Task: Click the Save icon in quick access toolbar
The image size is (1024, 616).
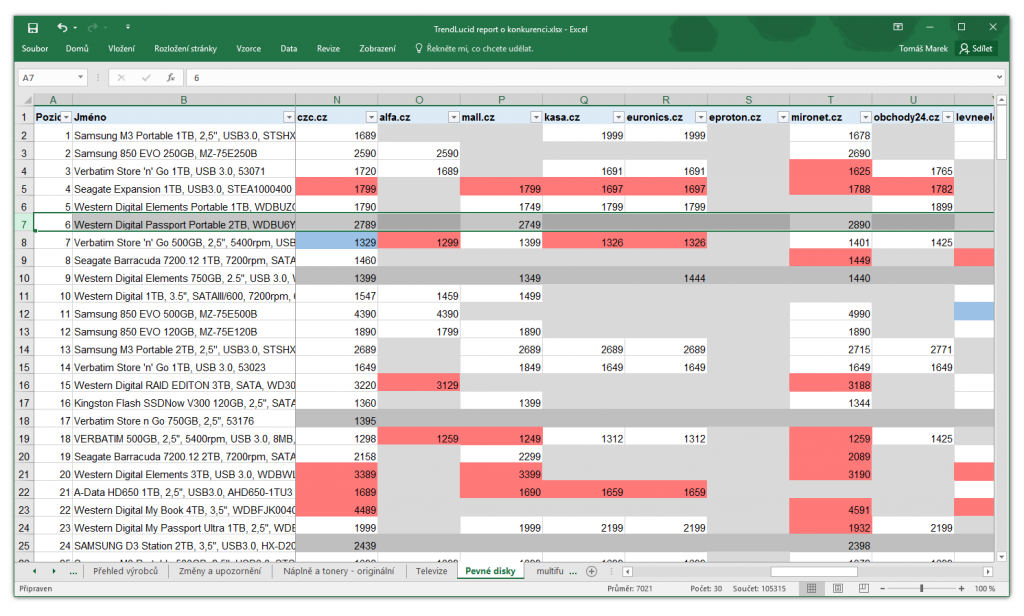Action: coord(33,27)
